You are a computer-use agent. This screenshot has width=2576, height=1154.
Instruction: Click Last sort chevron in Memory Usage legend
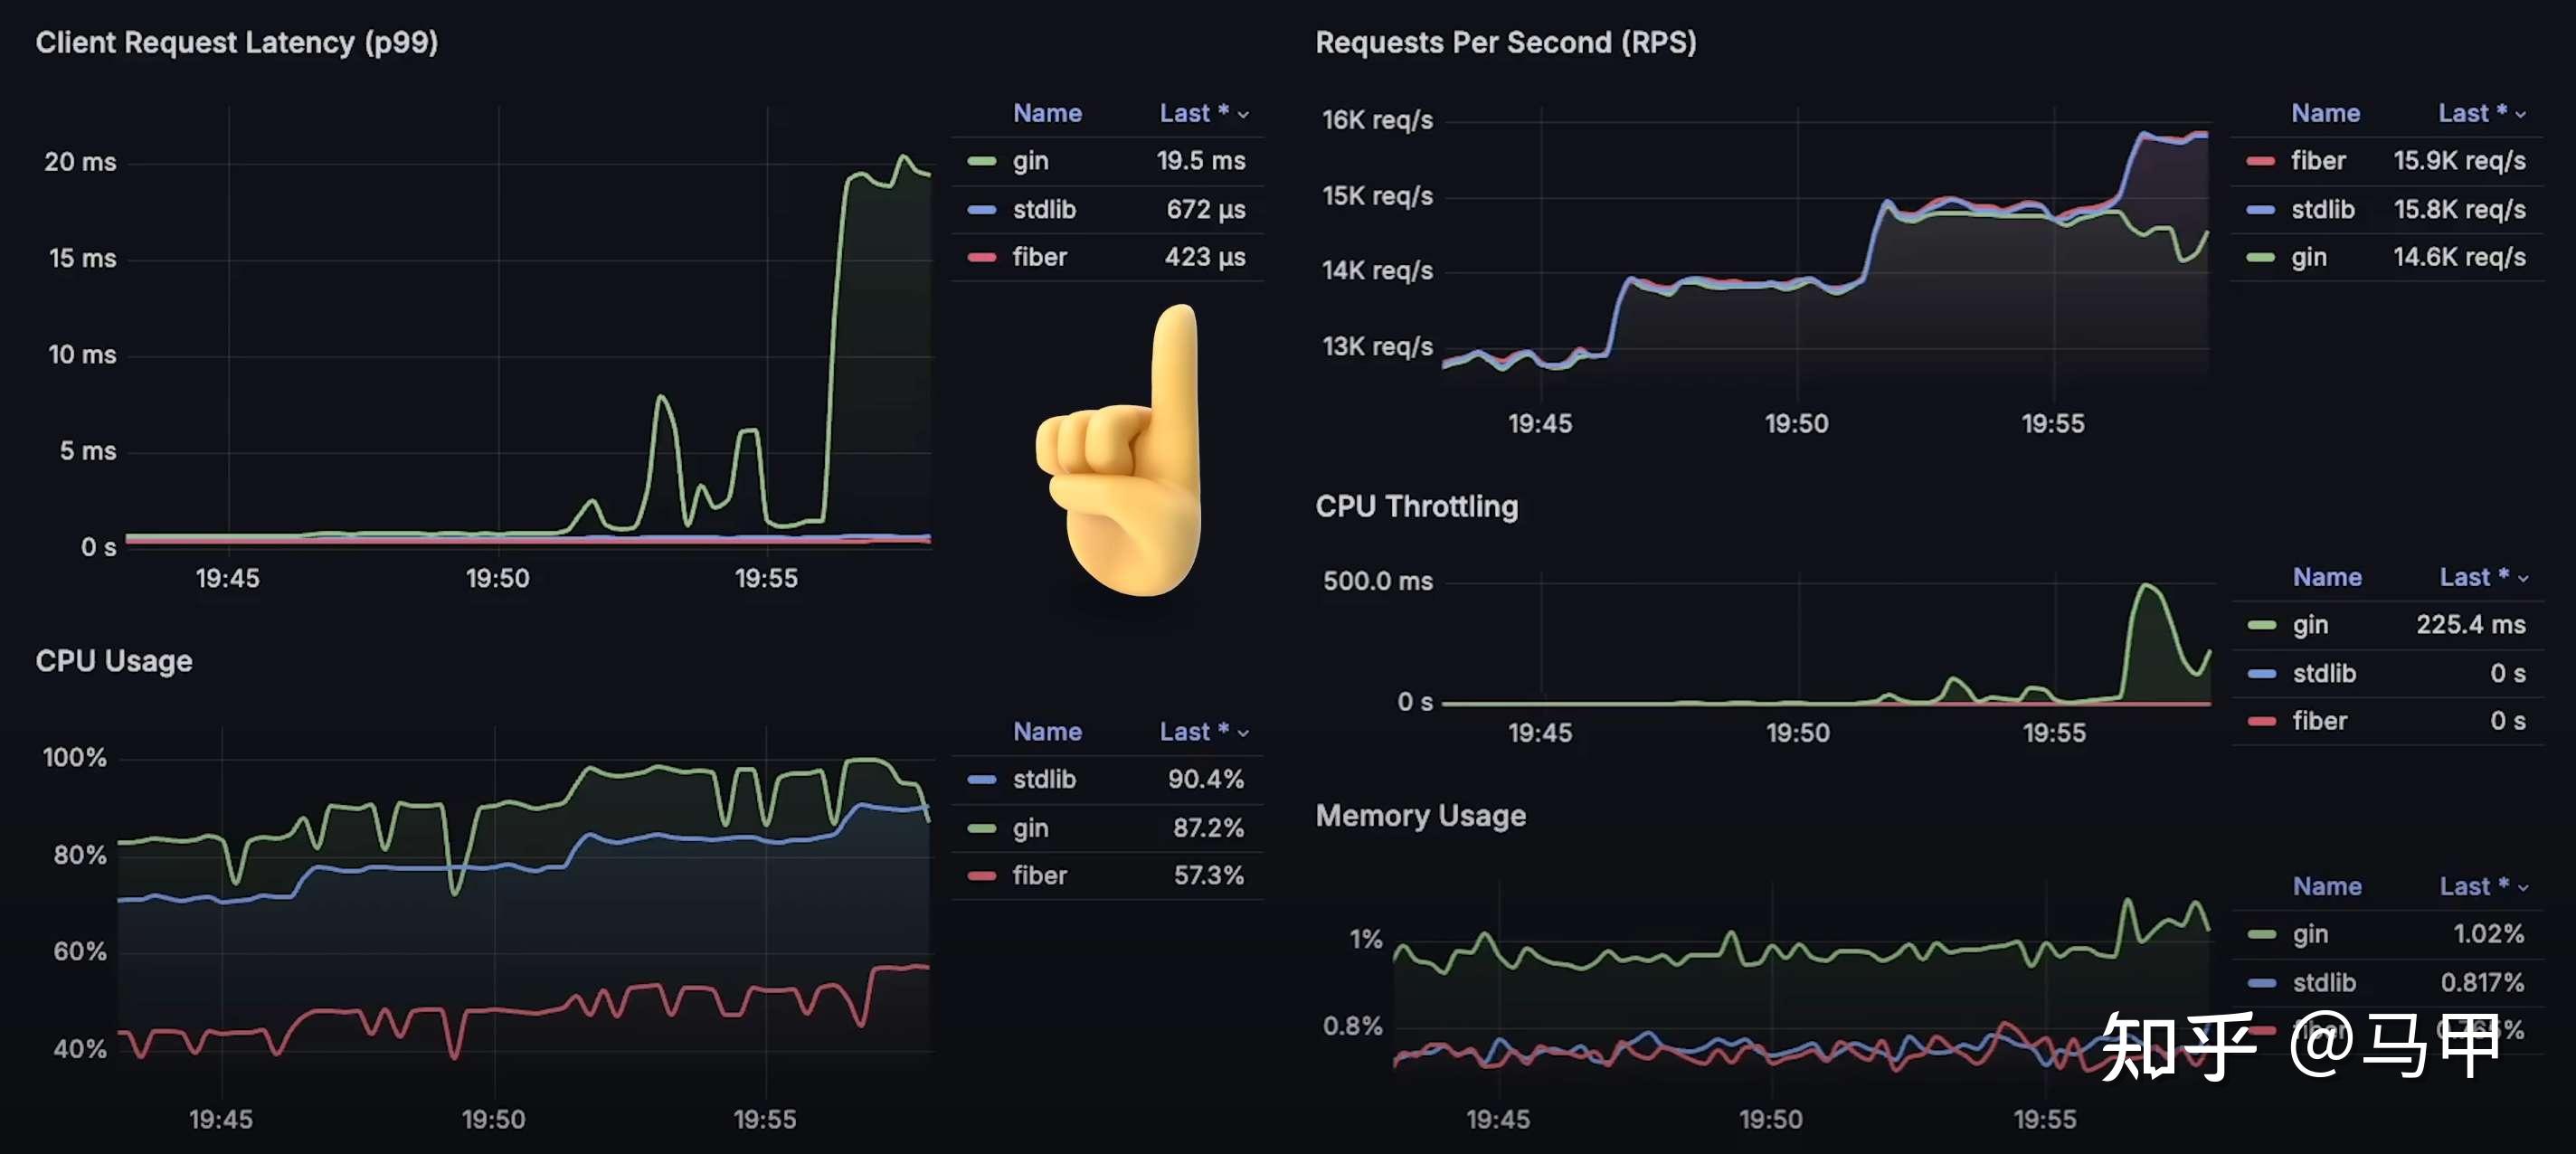pos(2523,887)
